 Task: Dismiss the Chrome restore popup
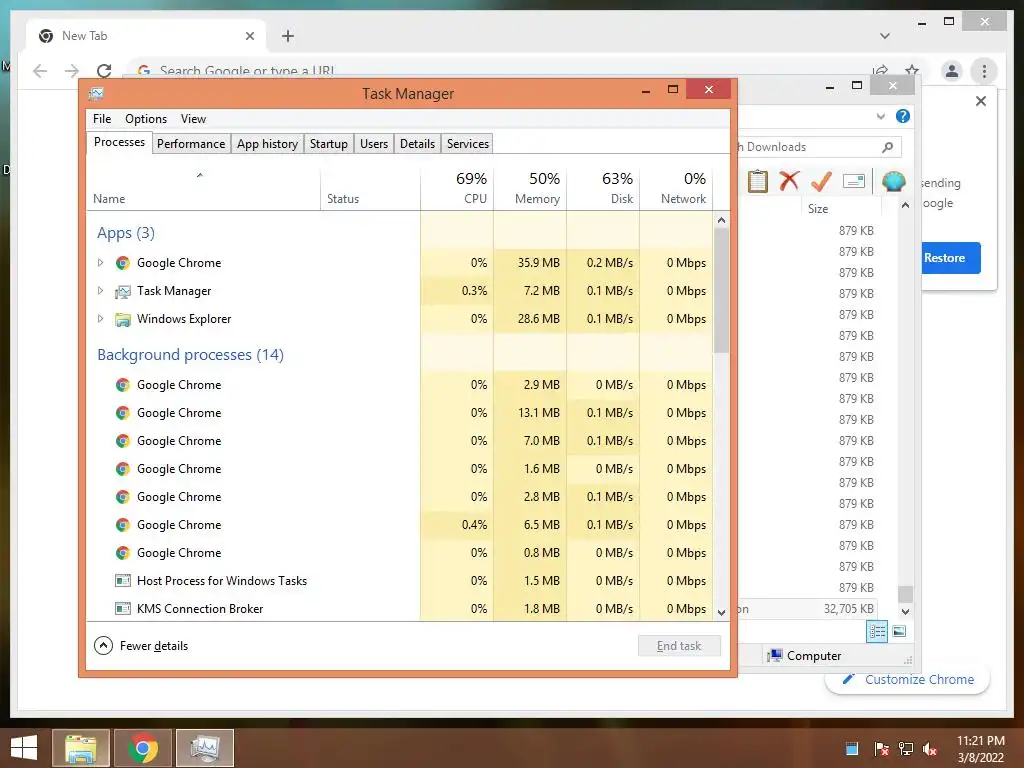click(980, 101)
